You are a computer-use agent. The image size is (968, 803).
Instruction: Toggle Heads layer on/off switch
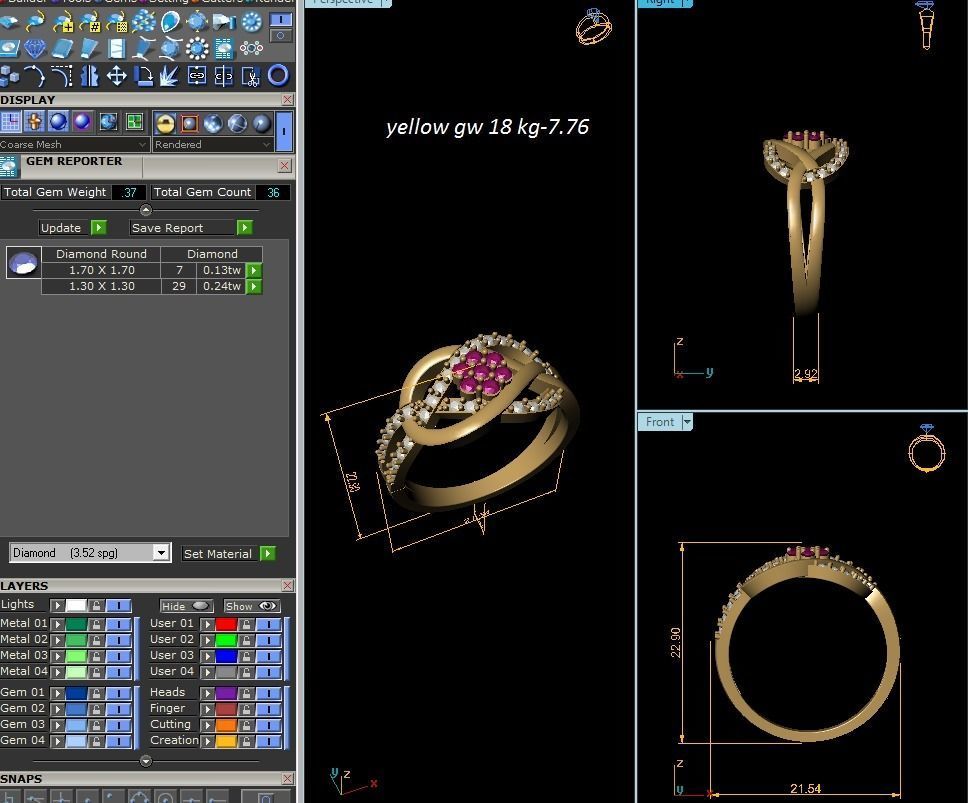269,693
